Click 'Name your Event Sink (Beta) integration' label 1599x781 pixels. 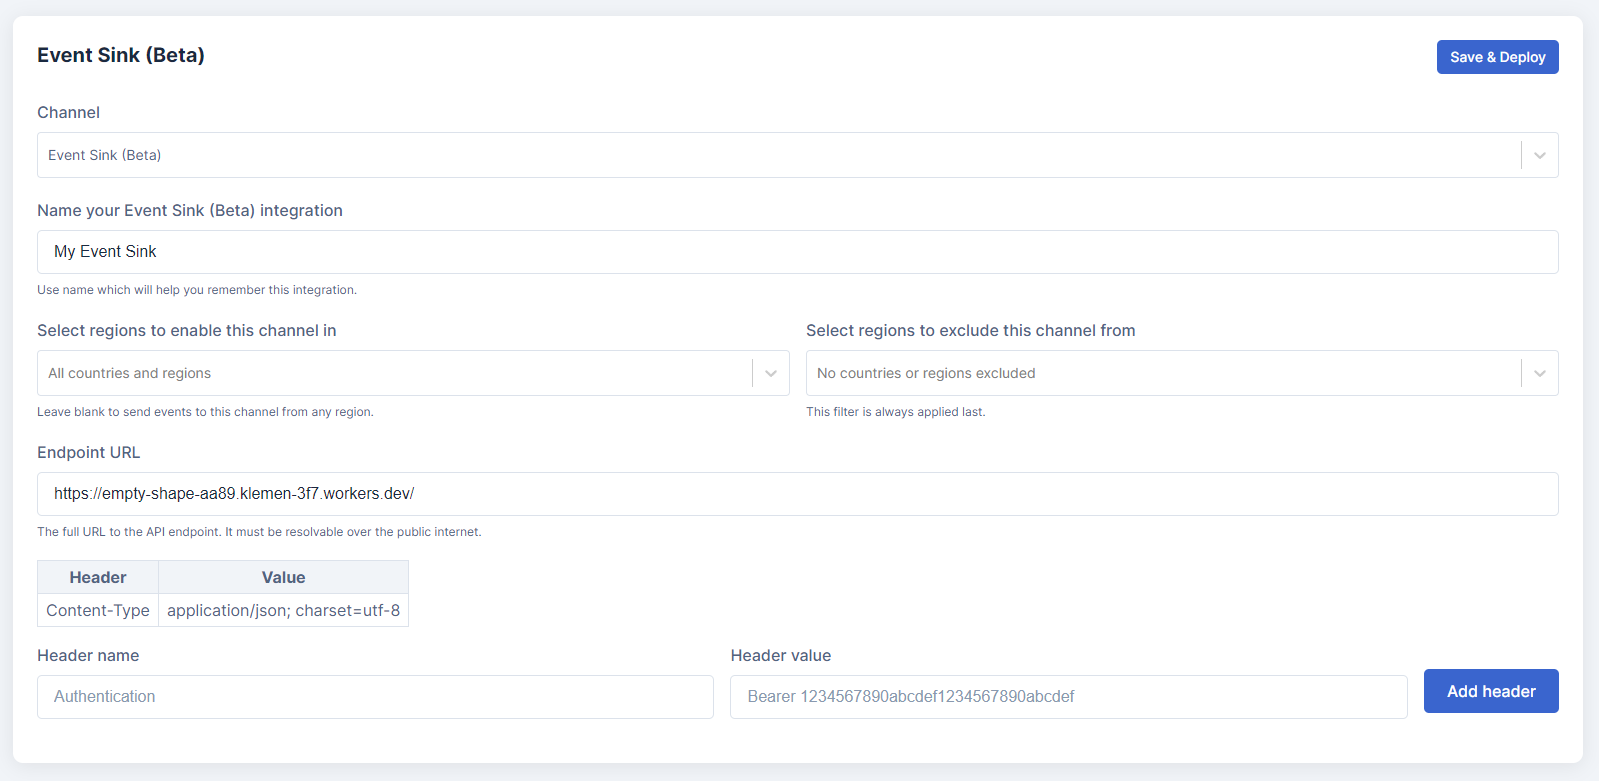(190, 210)
